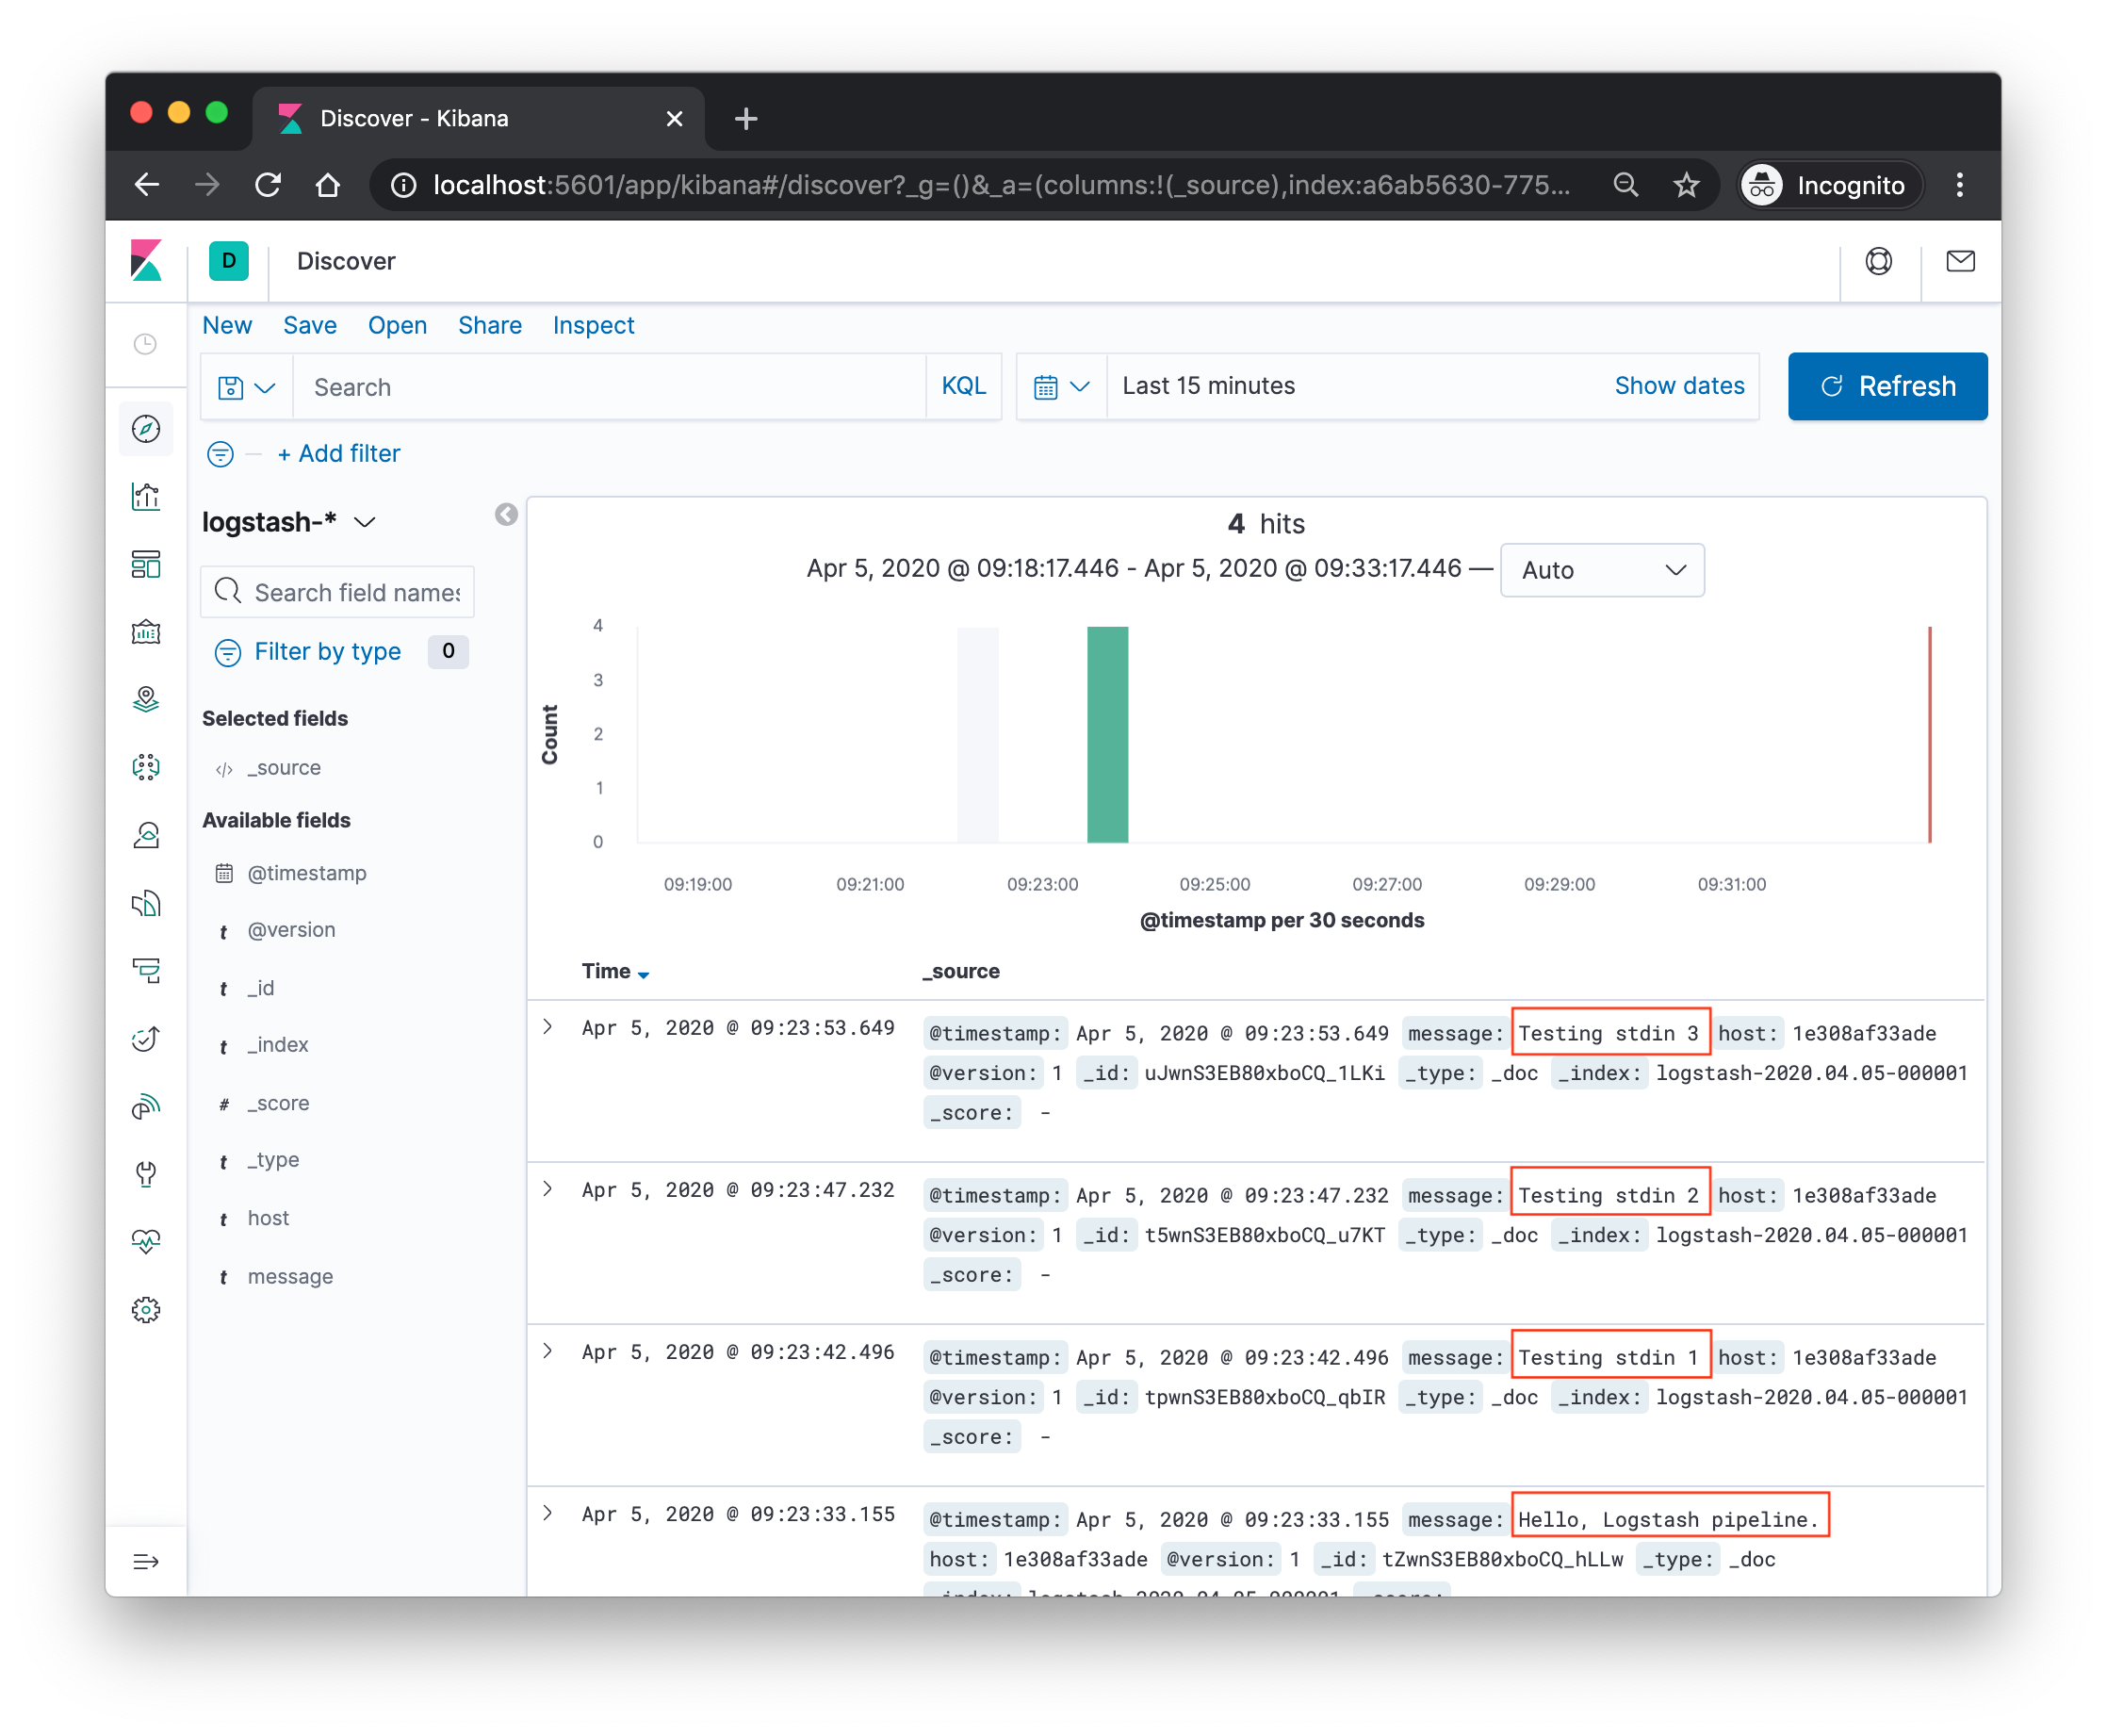Expand the side navigation at bottom
The height and width of the screenshot is (1736, 2107).
pyautogui.click(x=146, y=1561)
